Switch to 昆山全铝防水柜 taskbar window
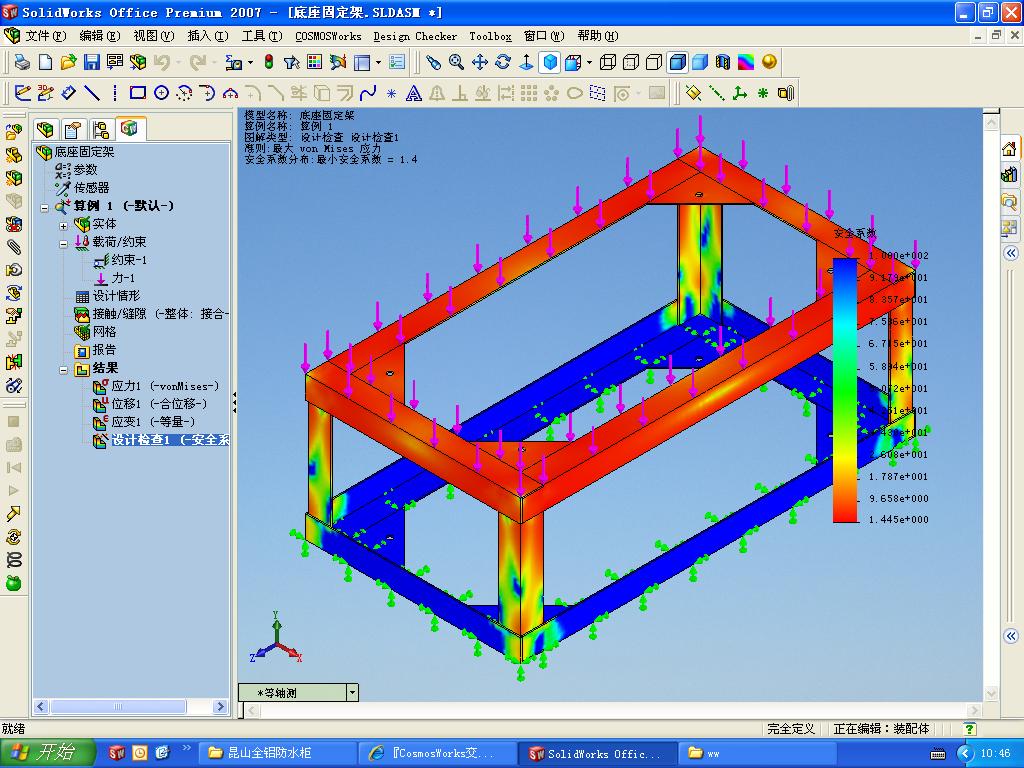The height and width of the screenshot is (768, 1024). (276, 753)
